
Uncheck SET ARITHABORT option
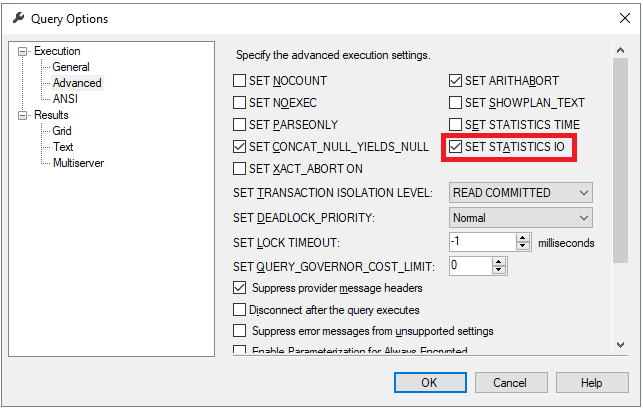pos(457,80)
